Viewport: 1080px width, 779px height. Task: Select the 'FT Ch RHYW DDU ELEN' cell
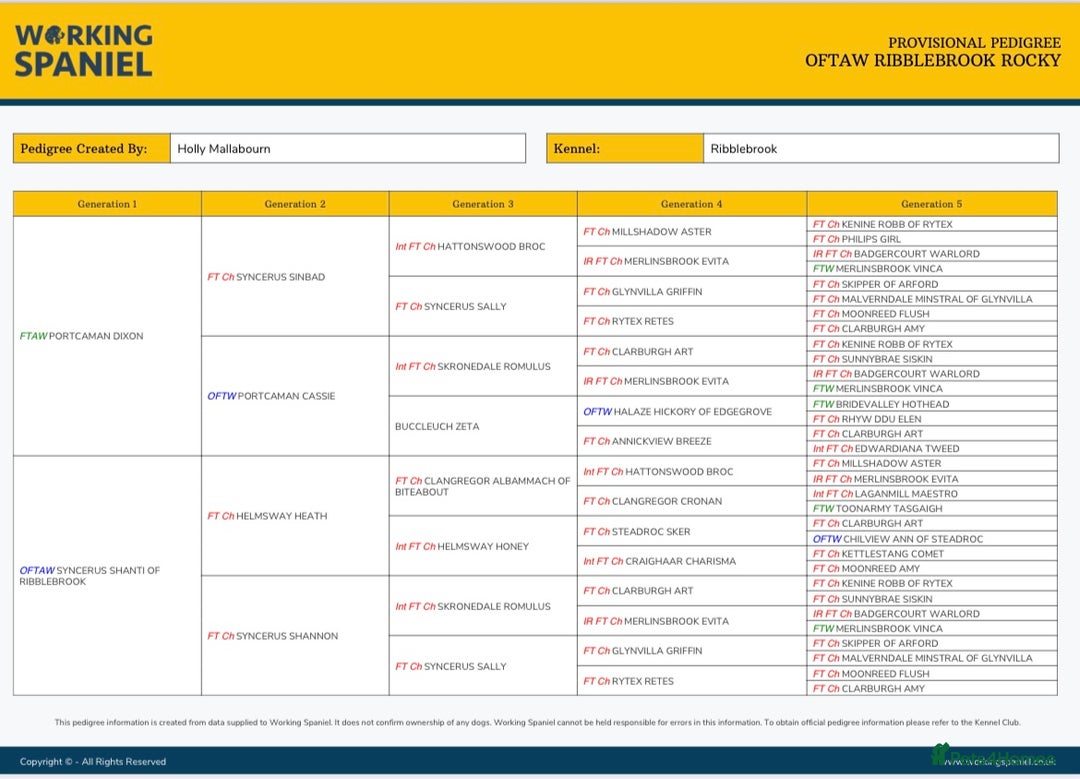[x=932, y=419]
